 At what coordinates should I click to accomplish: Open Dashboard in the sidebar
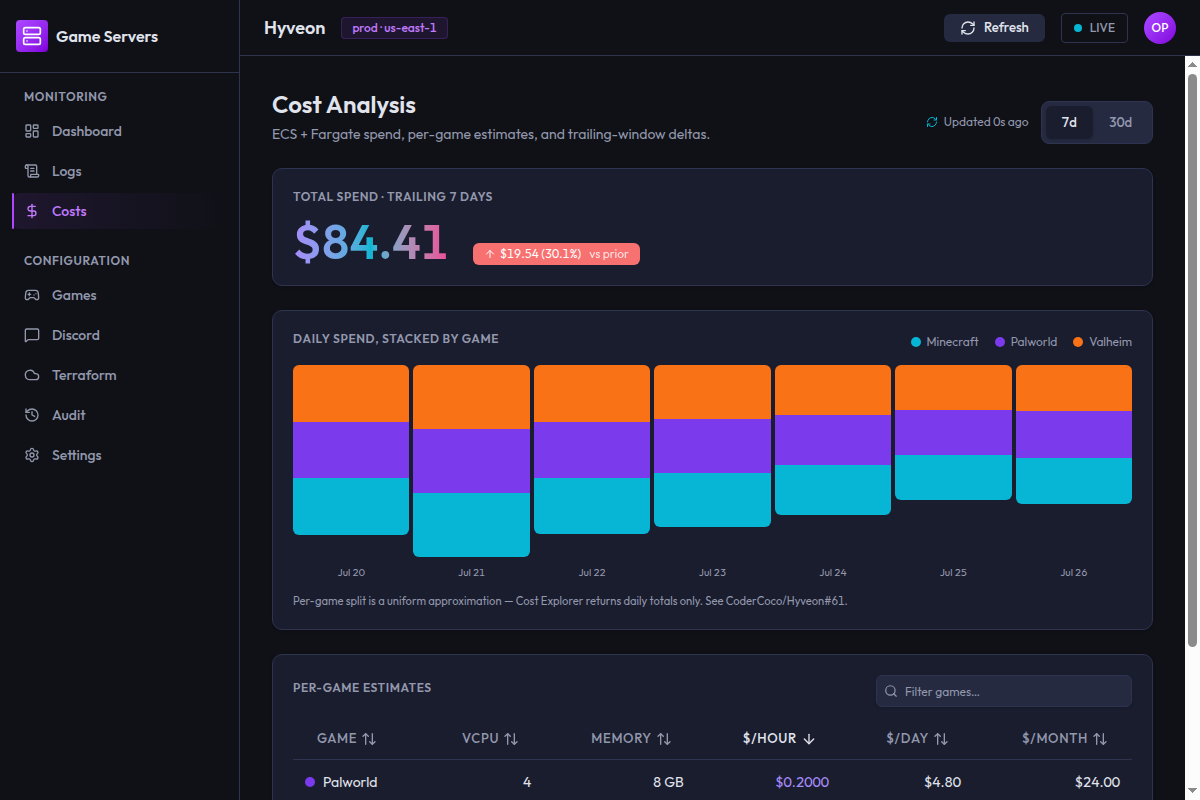pos(120,131)
